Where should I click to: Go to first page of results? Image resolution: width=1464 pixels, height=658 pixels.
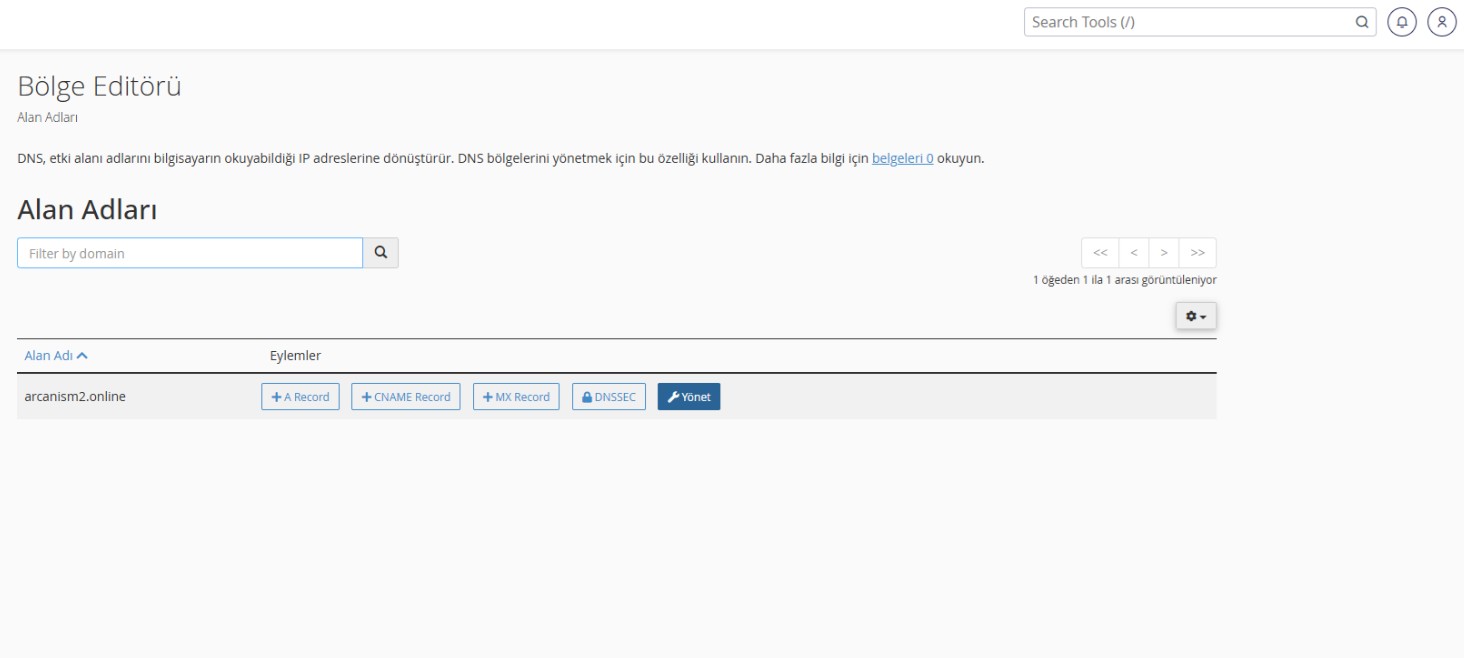tap(1100, 253)
